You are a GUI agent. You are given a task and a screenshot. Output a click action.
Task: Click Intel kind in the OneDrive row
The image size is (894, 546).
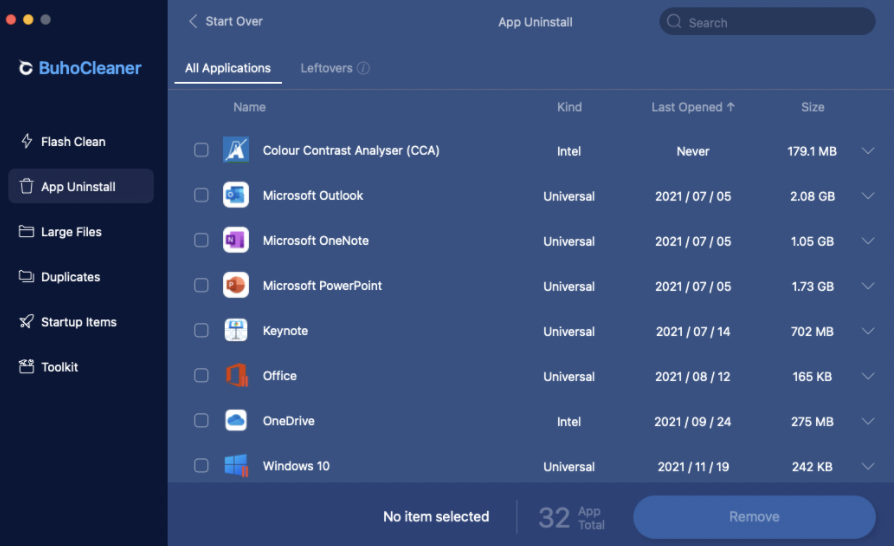point(569,422)
